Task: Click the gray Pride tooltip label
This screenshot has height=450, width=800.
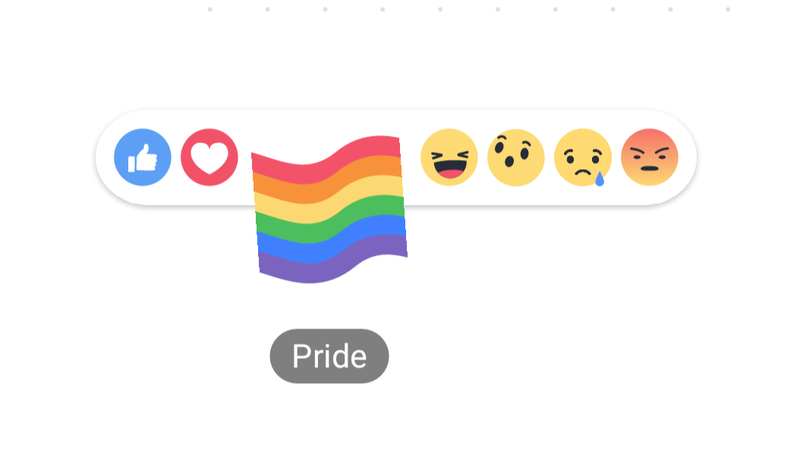Action: (x=329, y=356)
